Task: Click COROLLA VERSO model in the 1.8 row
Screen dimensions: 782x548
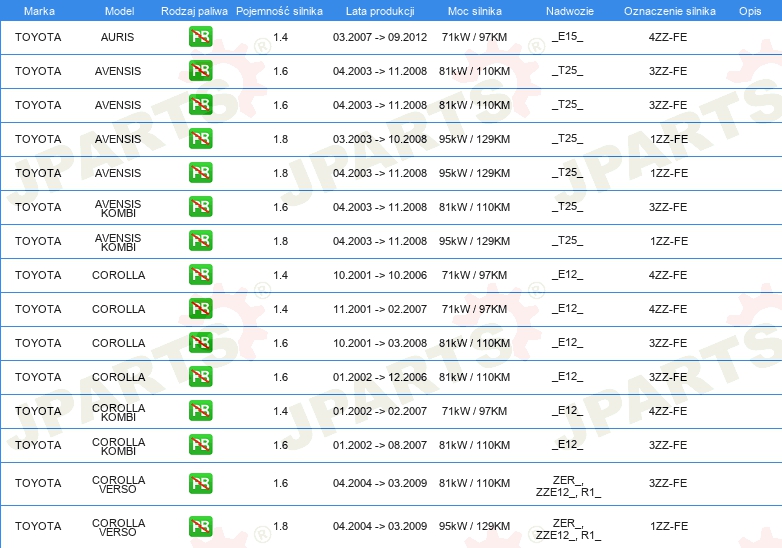Action: tap(119, 528)
